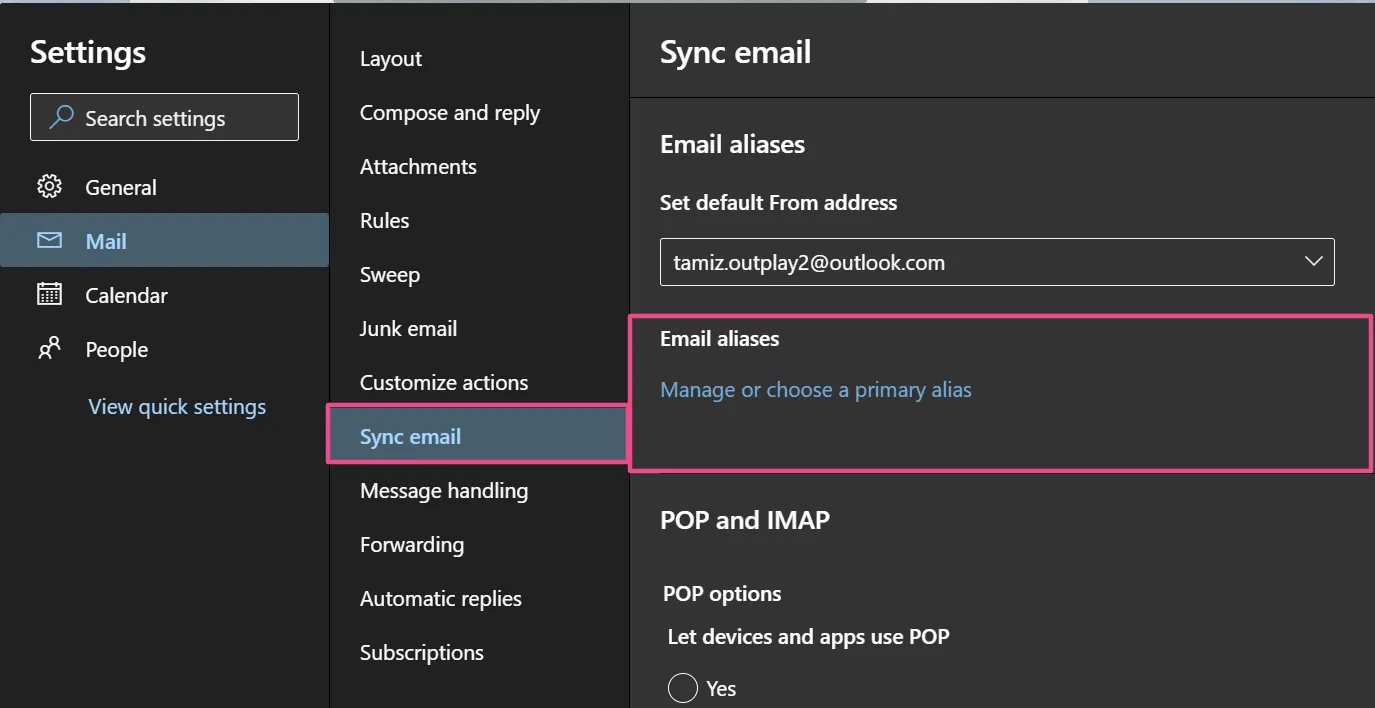Image resolution: width=1375 pixels, height=708 pixels.
Task: Click the View quick settings link
Action: [177, 406]
